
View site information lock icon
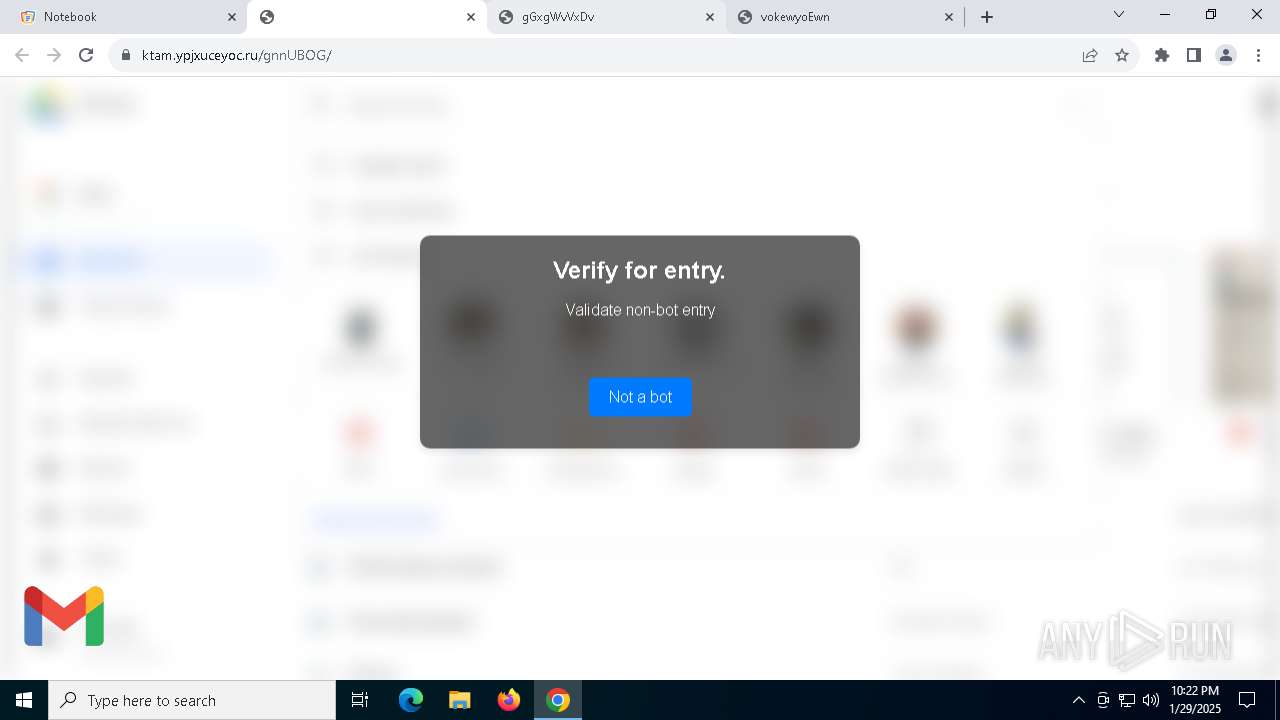tap(126, 55)
